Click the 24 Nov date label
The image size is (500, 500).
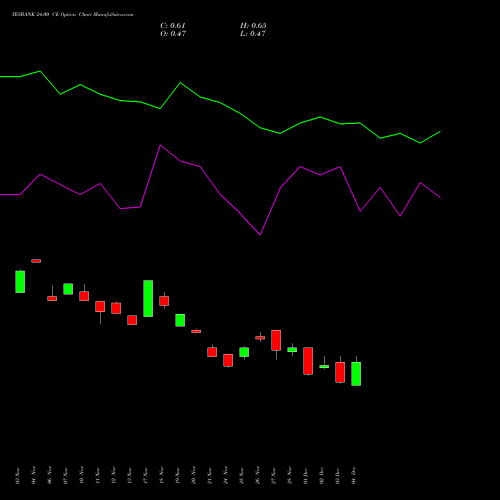click(x=226, y=476)
